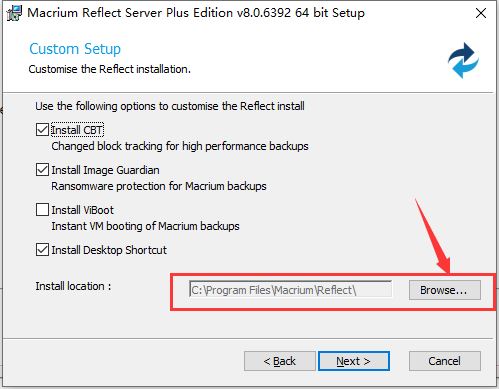Untick the Install Image Guardian checkbox box
499x389 pixels.
[x=42, y=170]
